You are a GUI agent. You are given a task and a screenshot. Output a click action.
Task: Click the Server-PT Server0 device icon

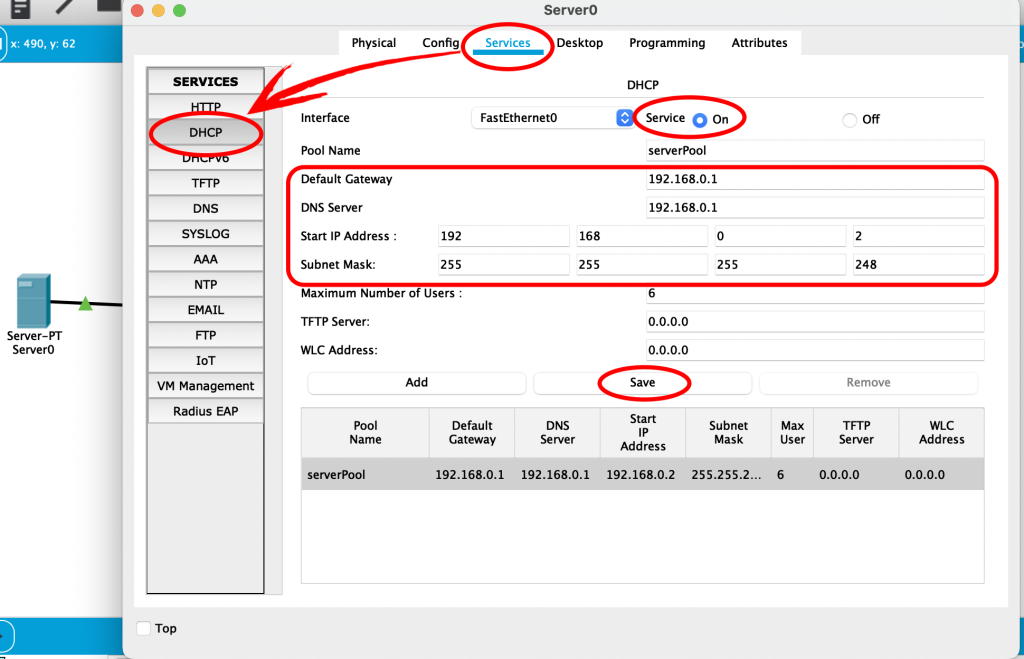click(x=33, y=303)
